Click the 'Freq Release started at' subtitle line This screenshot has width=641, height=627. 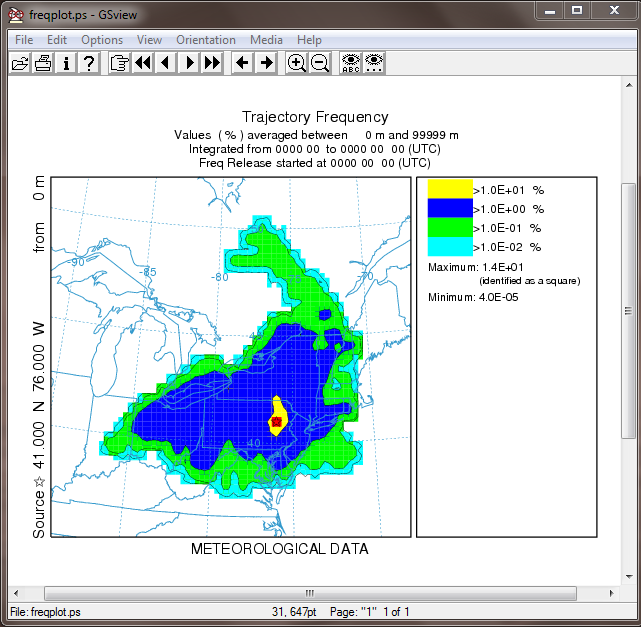[x=315, y=163]
